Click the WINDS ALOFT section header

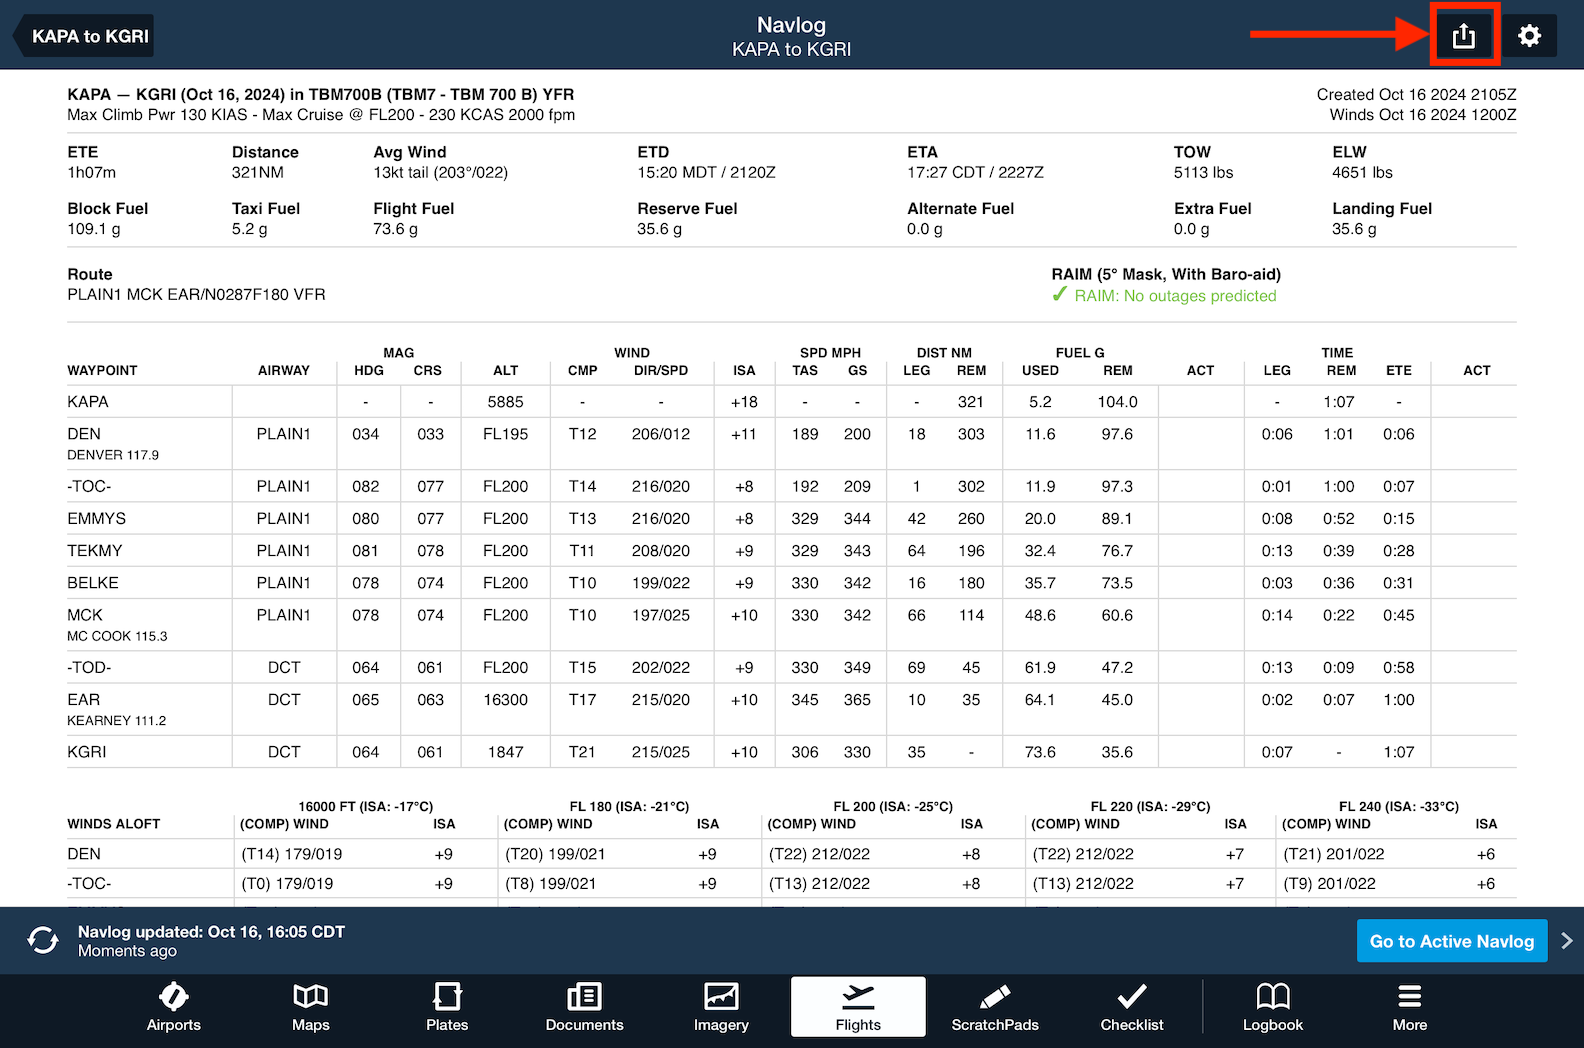pos(114,824)
